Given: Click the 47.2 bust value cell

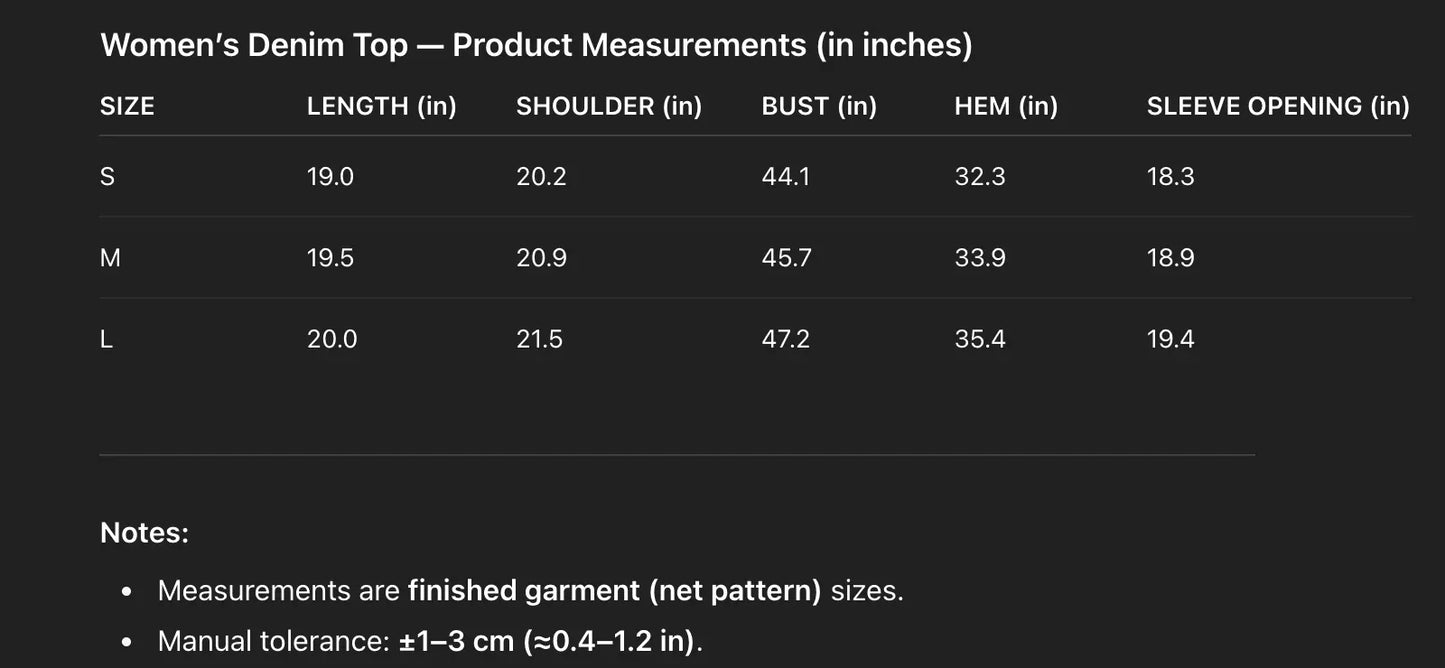Looking at the screenshot, I should pos(786,339).
